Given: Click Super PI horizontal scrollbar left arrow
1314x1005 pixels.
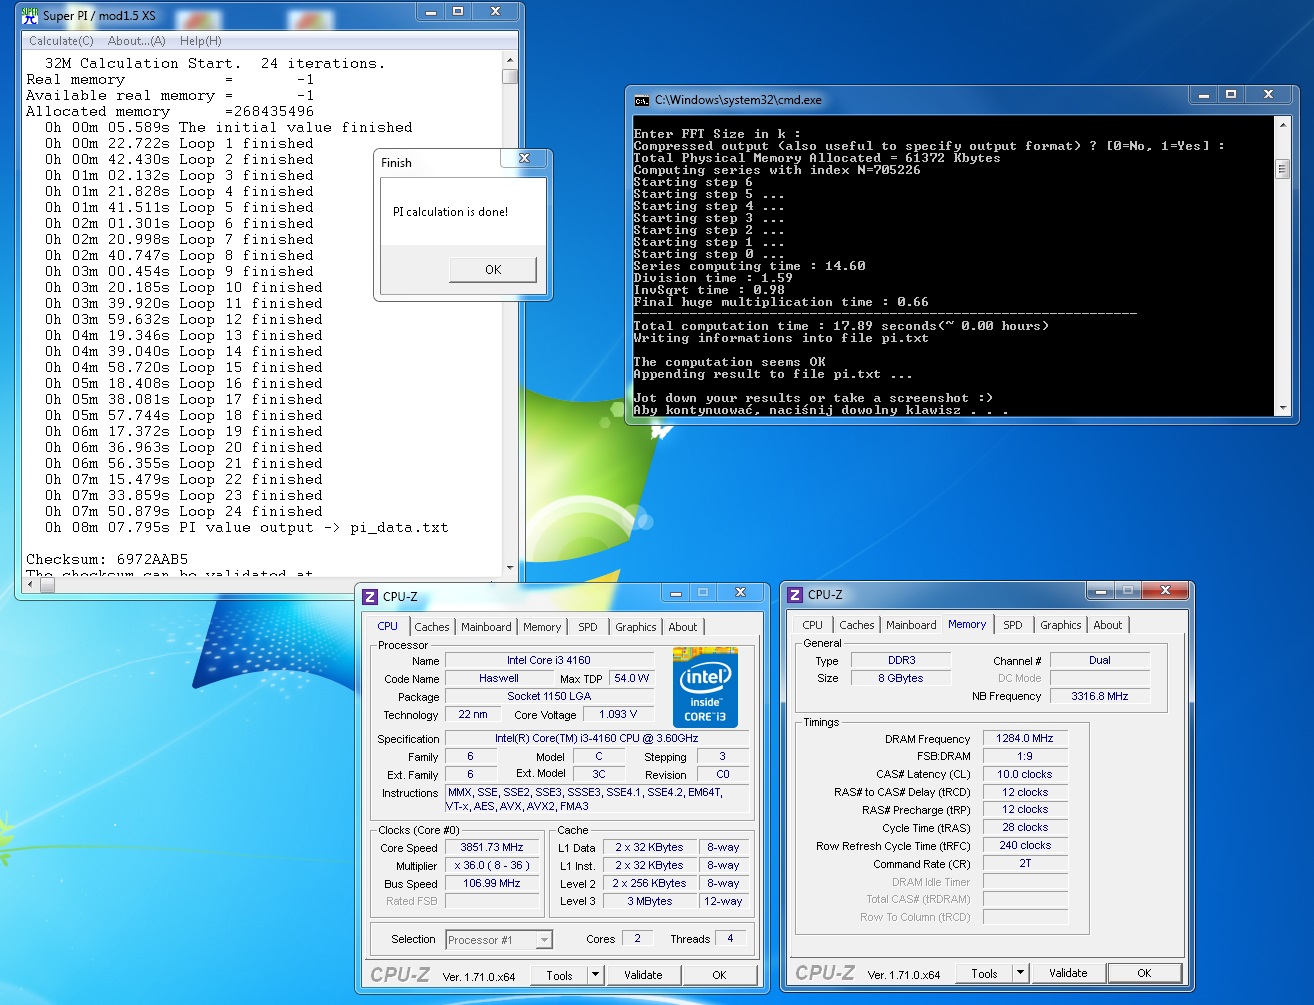Looking at the screenshot, I should point(32,585).
